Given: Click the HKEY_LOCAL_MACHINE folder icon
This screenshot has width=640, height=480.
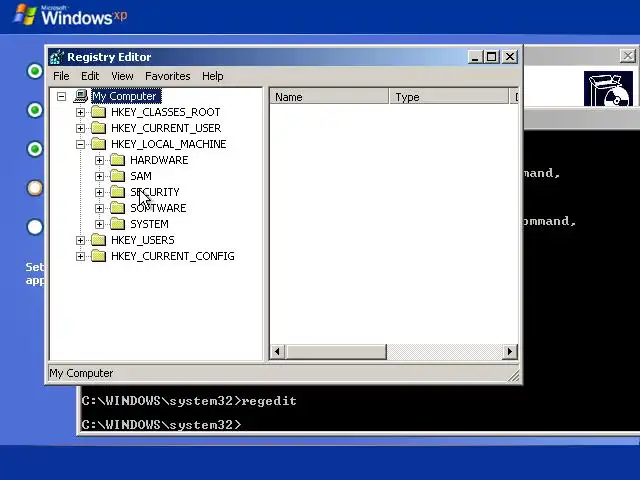Looking at the screenshot, I should [98, 144].
